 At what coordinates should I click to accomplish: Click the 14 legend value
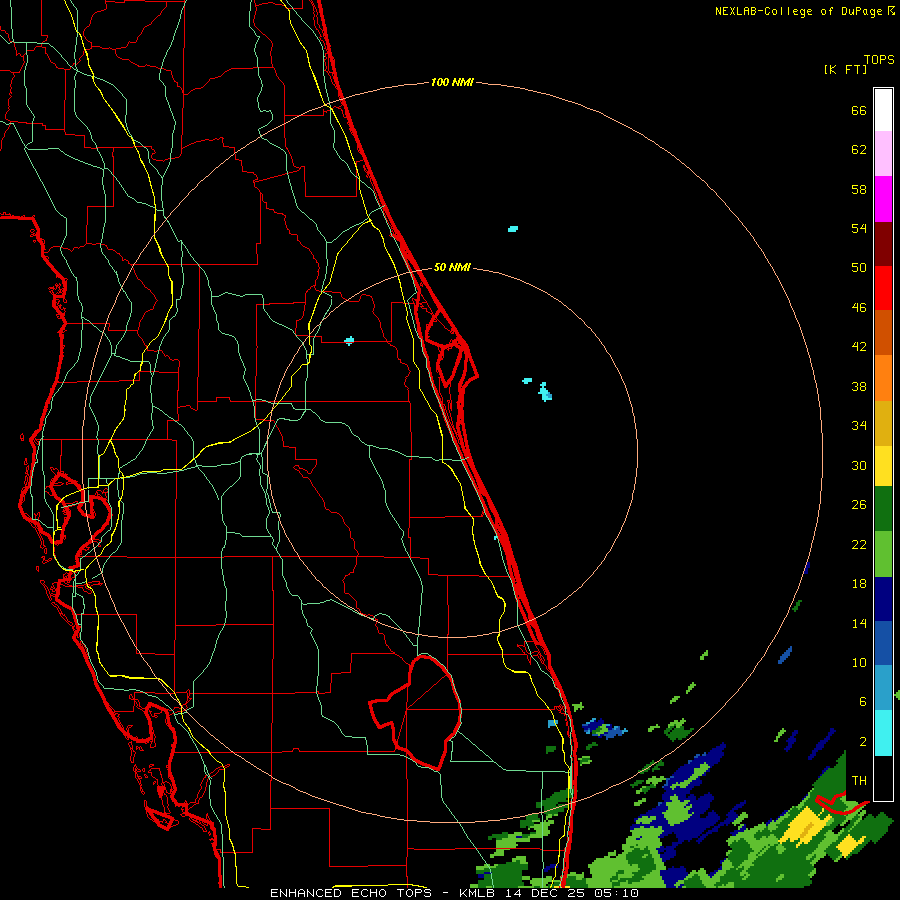[x=859, y=623]
